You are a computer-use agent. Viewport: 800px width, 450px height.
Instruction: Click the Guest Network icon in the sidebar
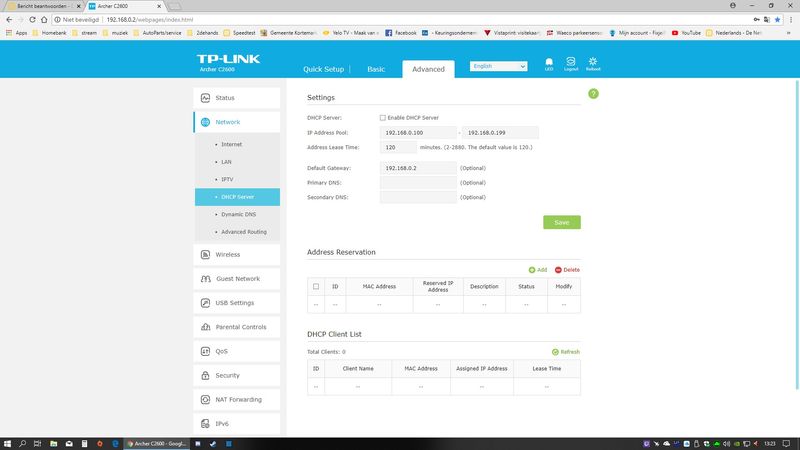(206, 279)
